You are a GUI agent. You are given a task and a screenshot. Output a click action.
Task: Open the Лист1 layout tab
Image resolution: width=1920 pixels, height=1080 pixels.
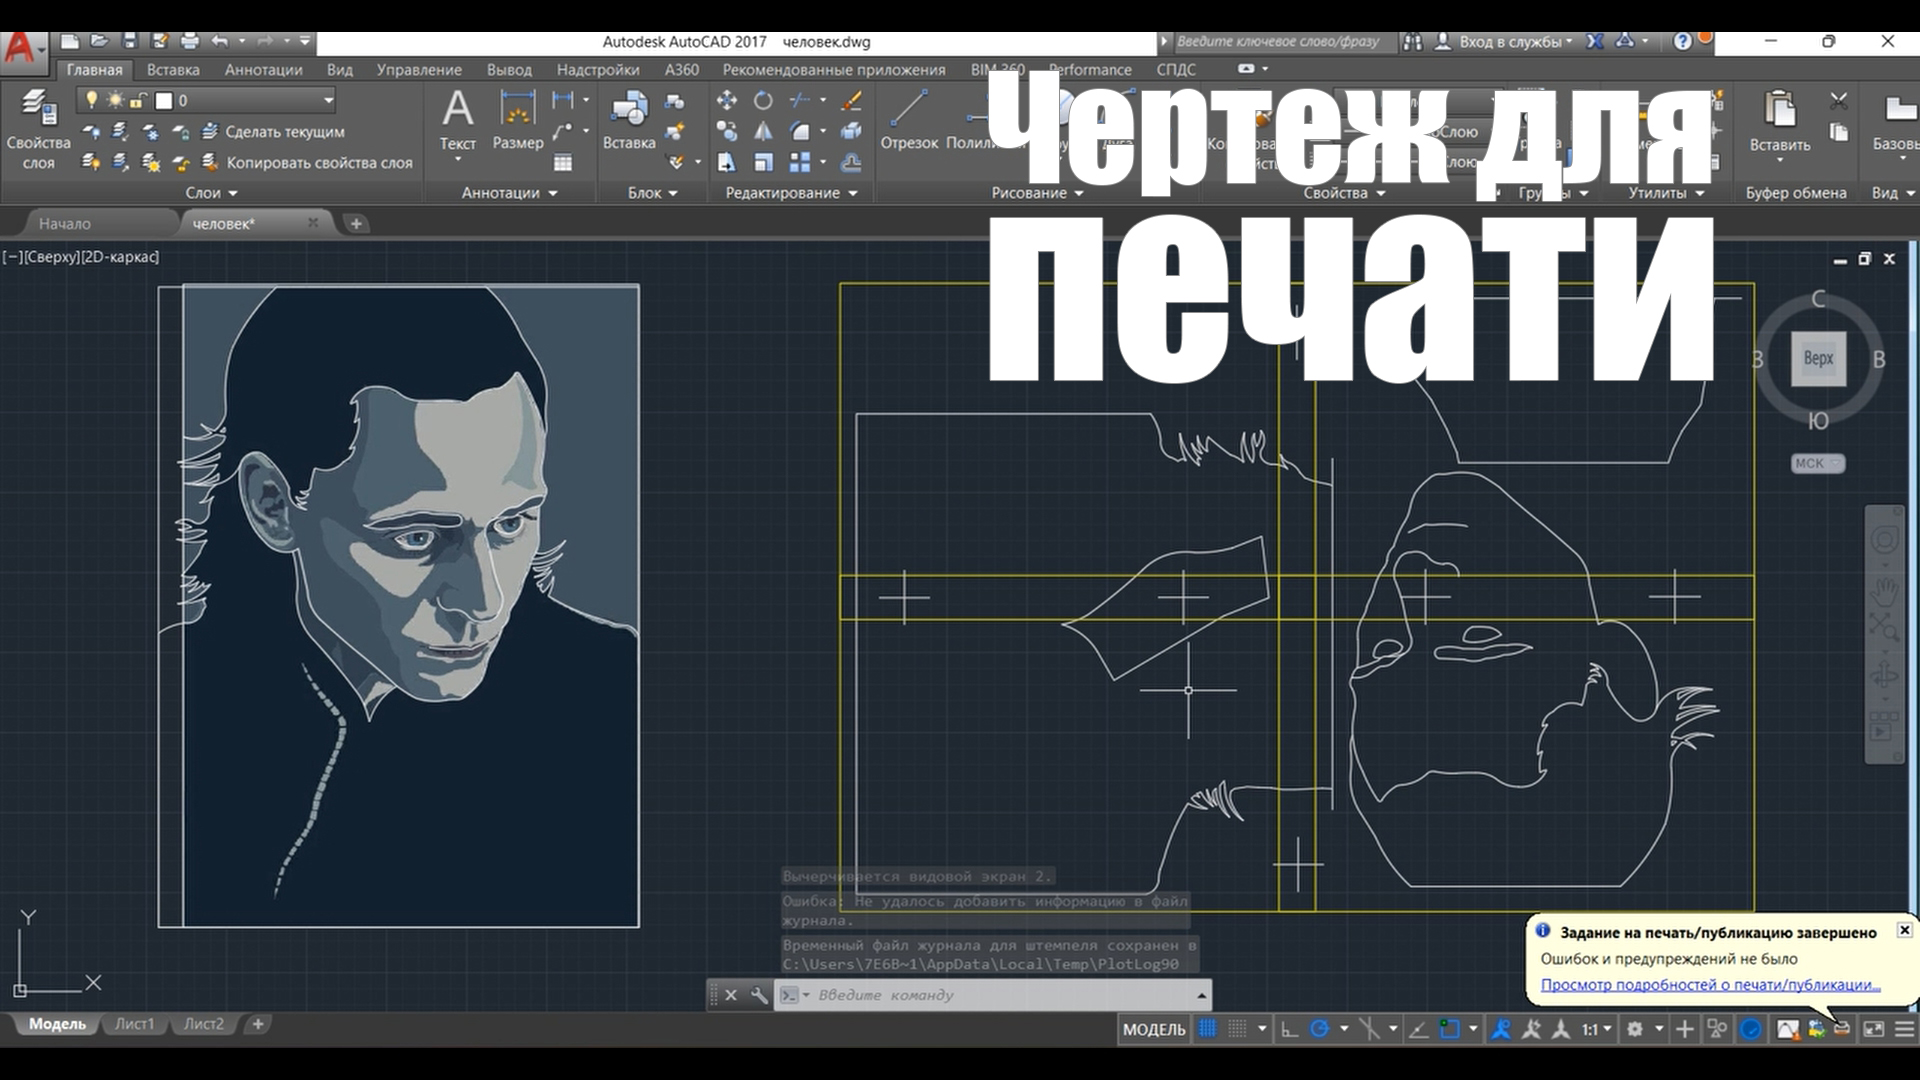pos(135,1024)
